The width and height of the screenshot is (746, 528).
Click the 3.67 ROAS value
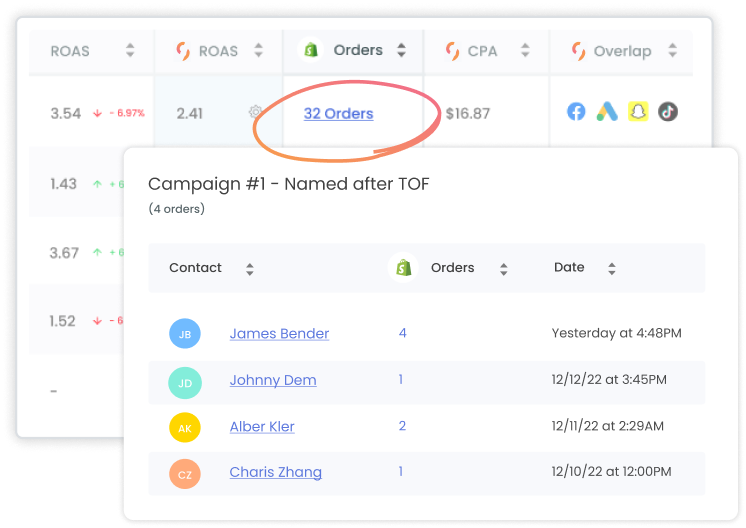64,253
